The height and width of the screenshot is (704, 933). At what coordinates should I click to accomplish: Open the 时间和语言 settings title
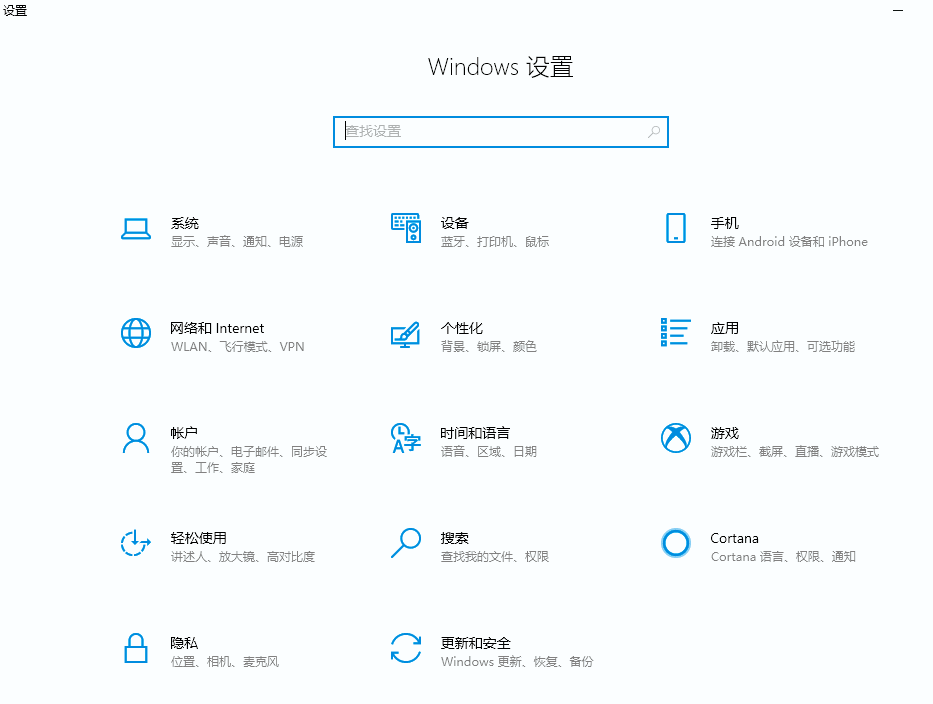point(475,433)
